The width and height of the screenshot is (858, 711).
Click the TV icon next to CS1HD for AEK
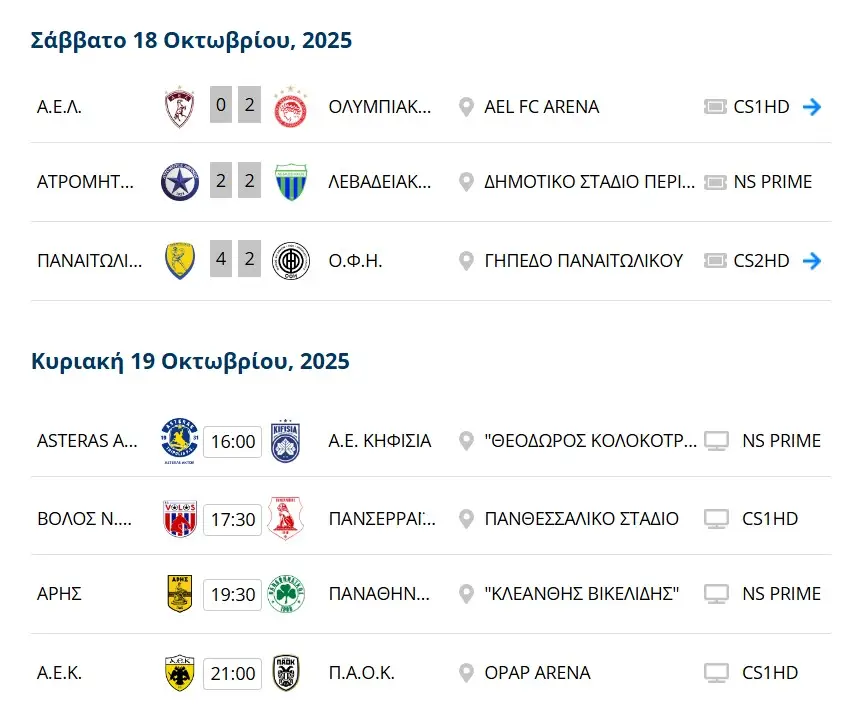pos(715,673)
